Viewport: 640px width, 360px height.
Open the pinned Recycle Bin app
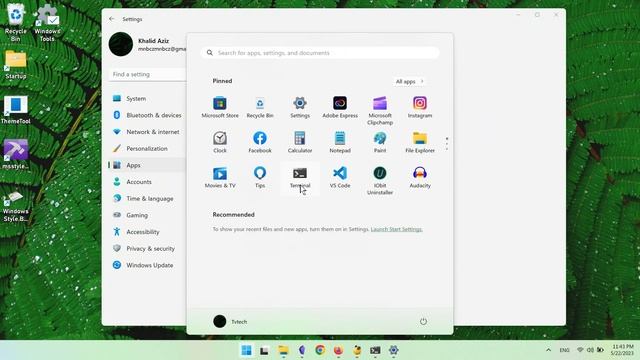point(260,107)
